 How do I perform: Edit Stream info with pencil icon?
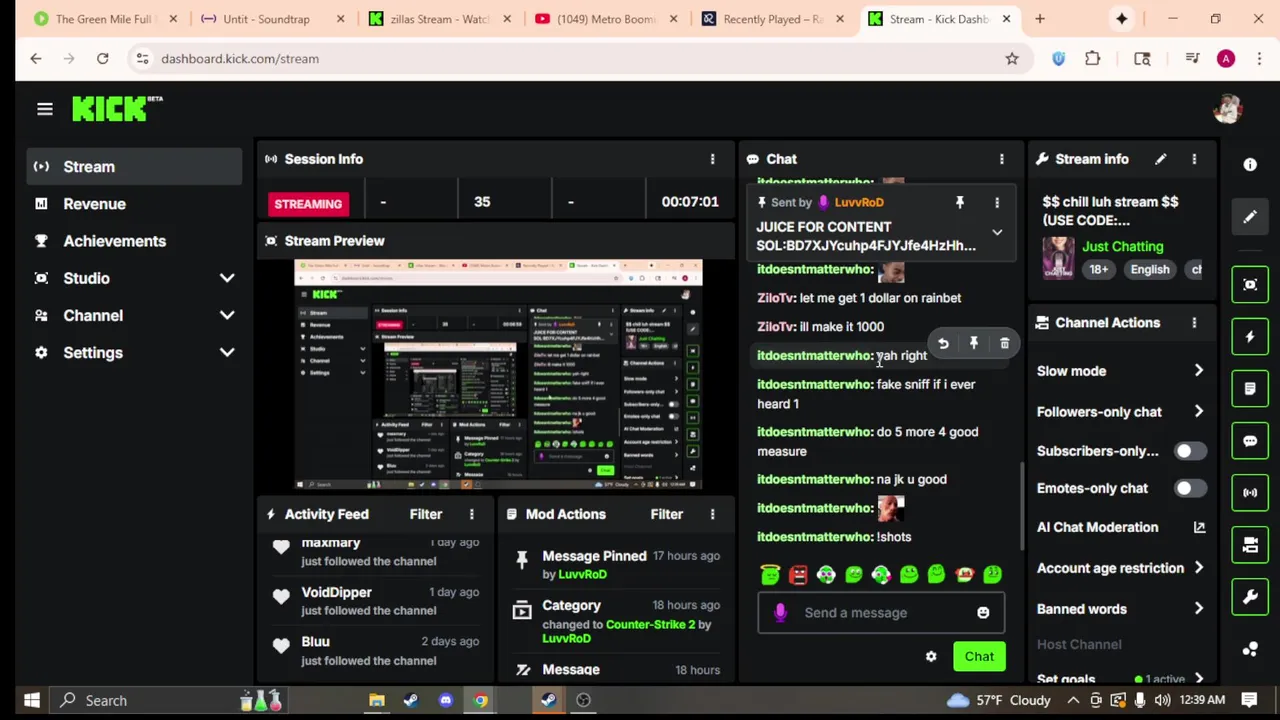click(x=1160, y=159)
